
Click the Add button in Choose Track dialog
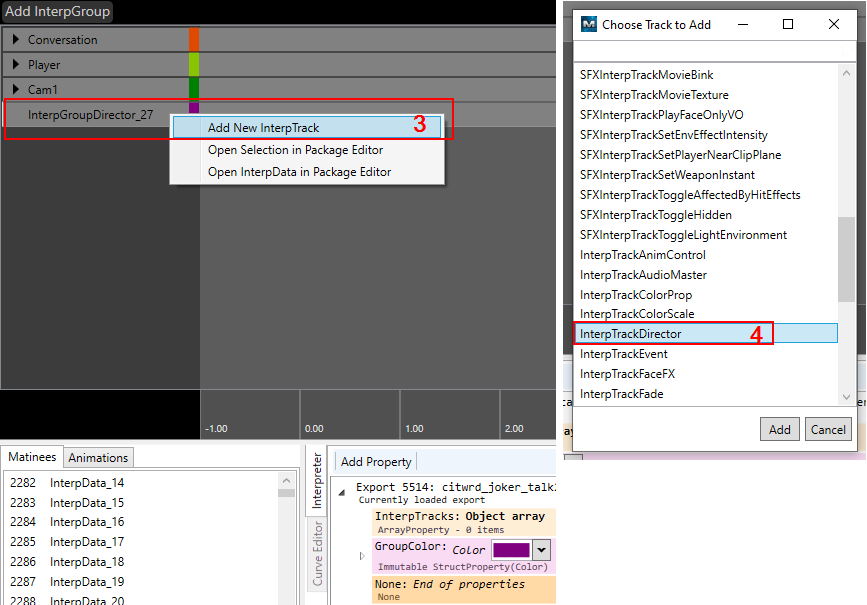tap(780, 429)
